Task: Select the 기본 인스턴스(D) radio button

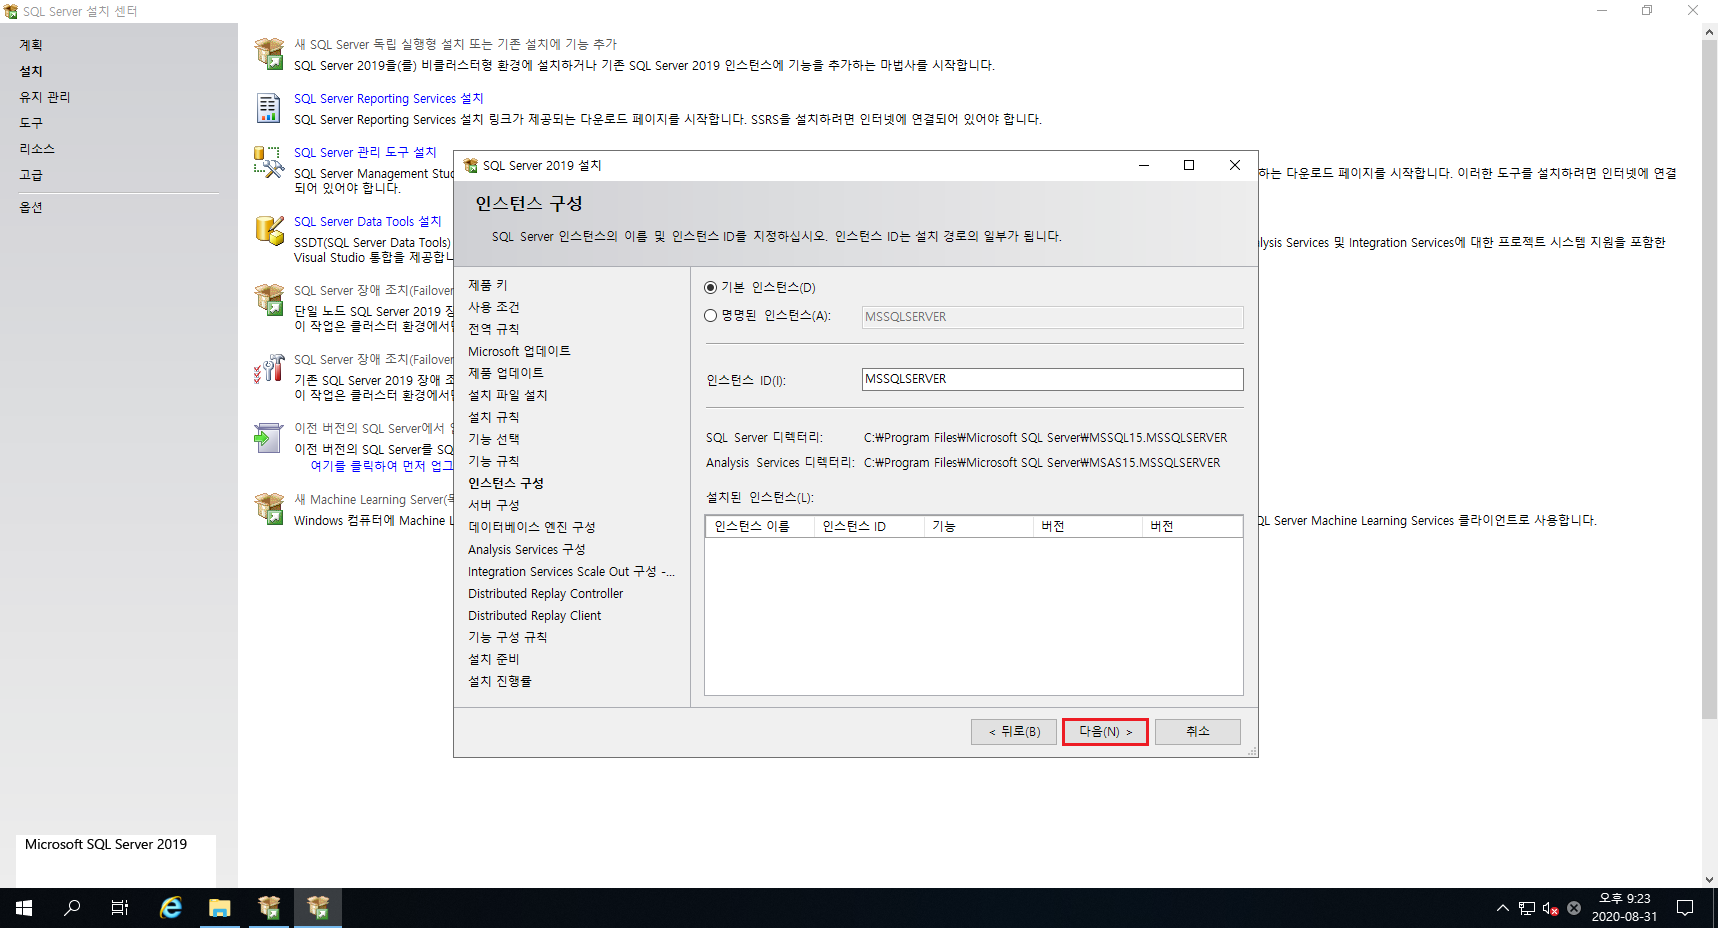Action: tap(711, 288)
